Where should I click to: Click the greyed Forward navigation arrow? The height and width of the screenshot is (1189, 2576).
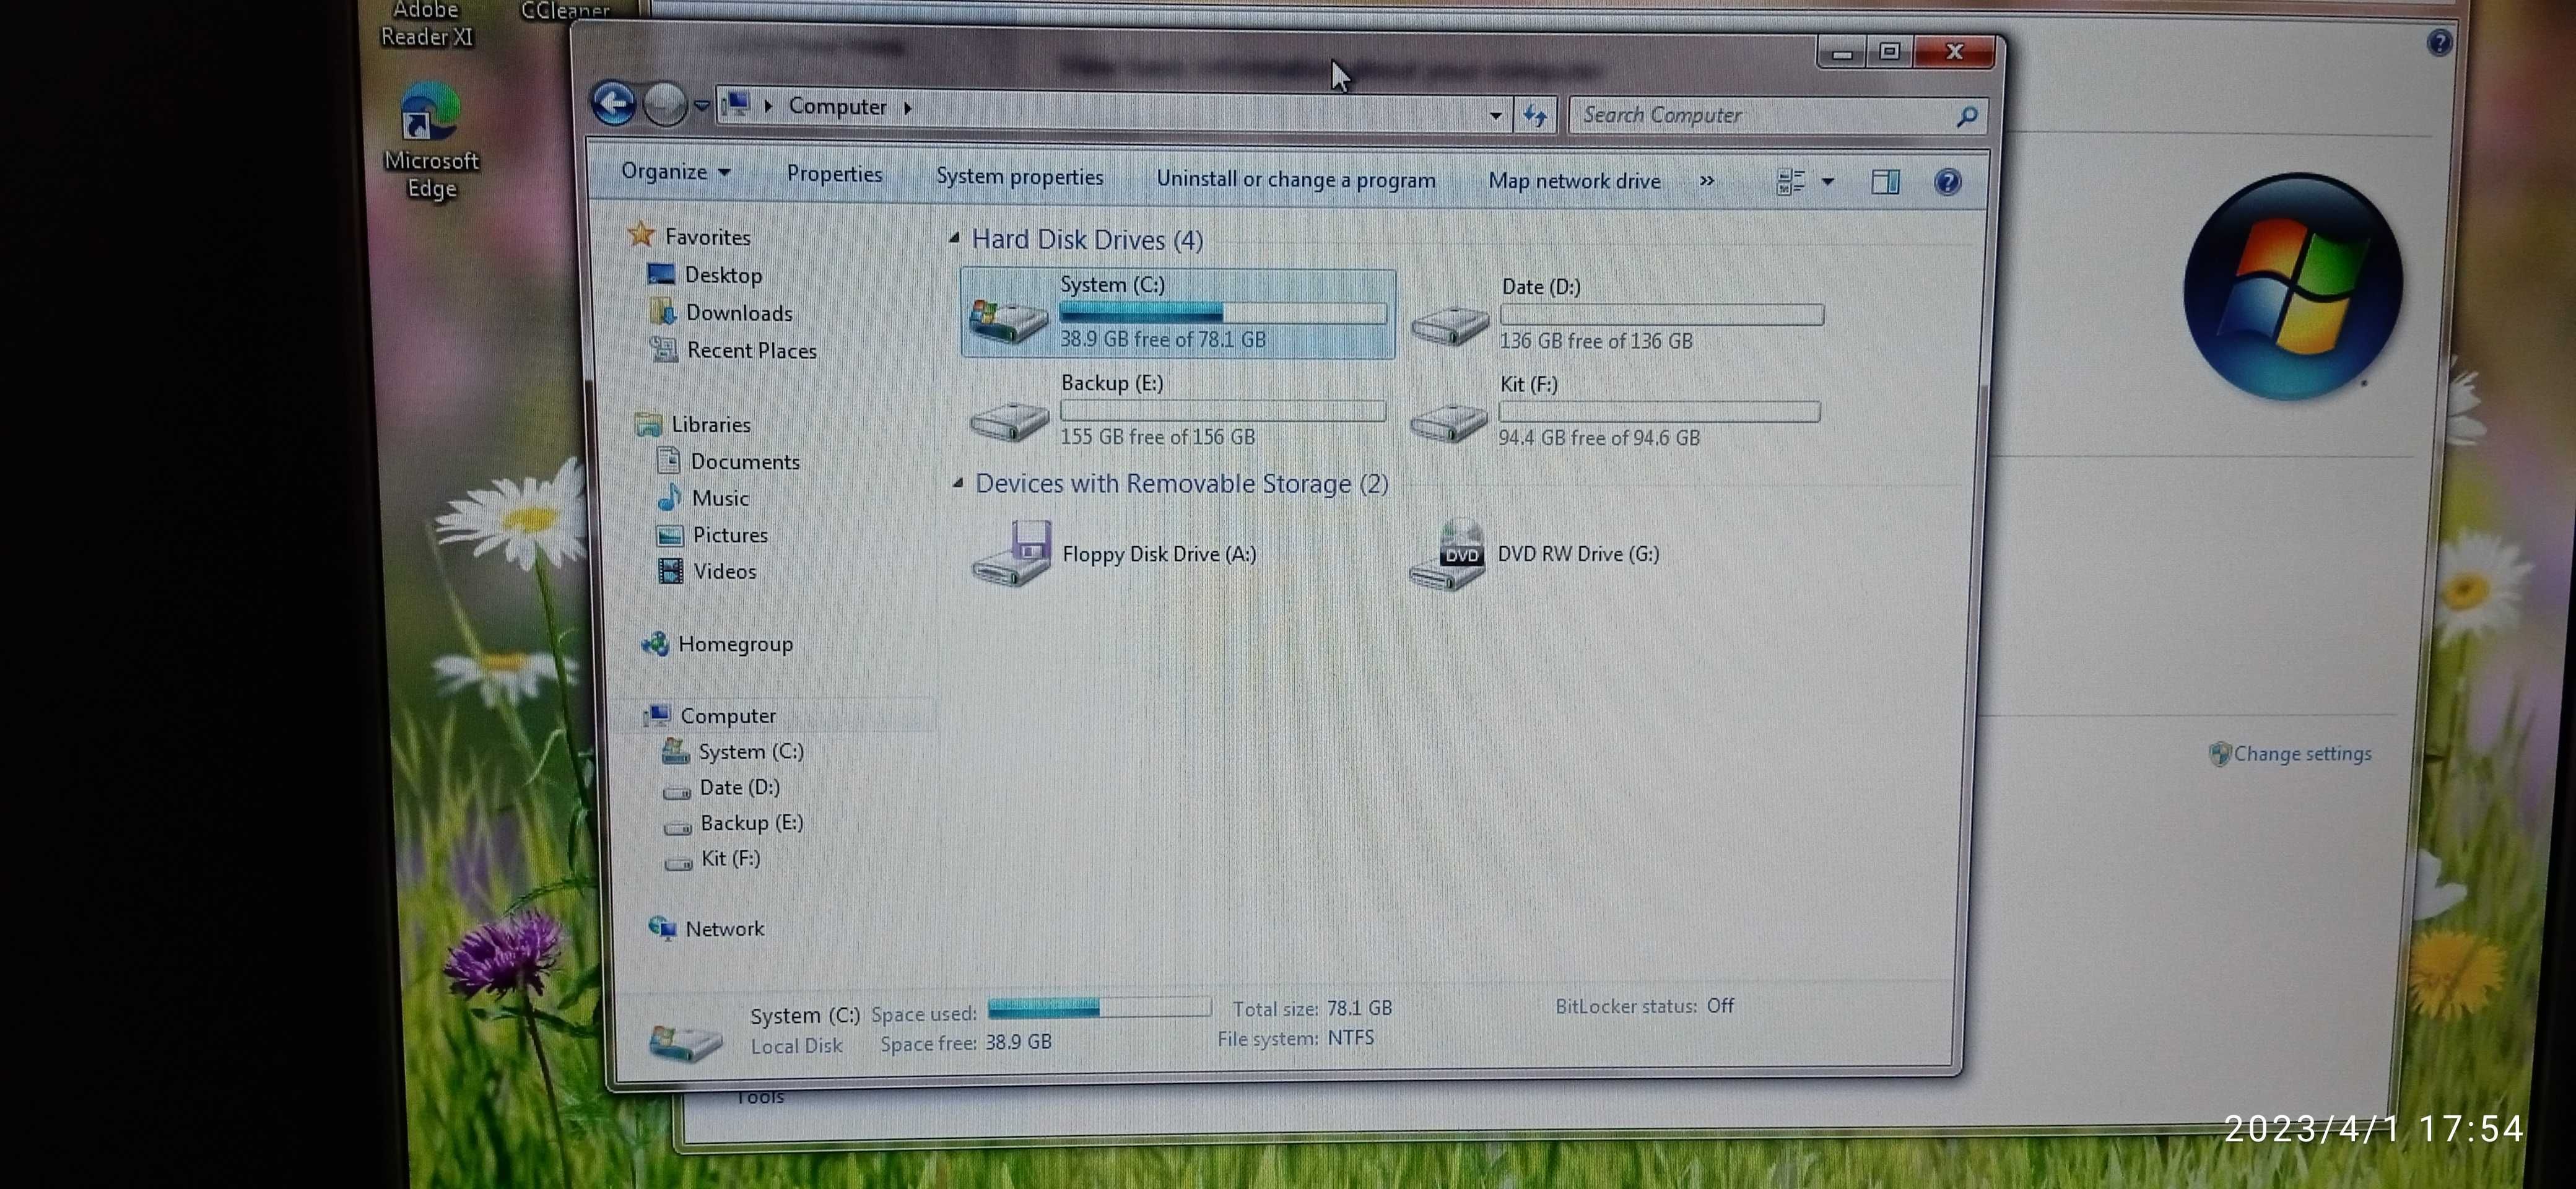[664, 104]
